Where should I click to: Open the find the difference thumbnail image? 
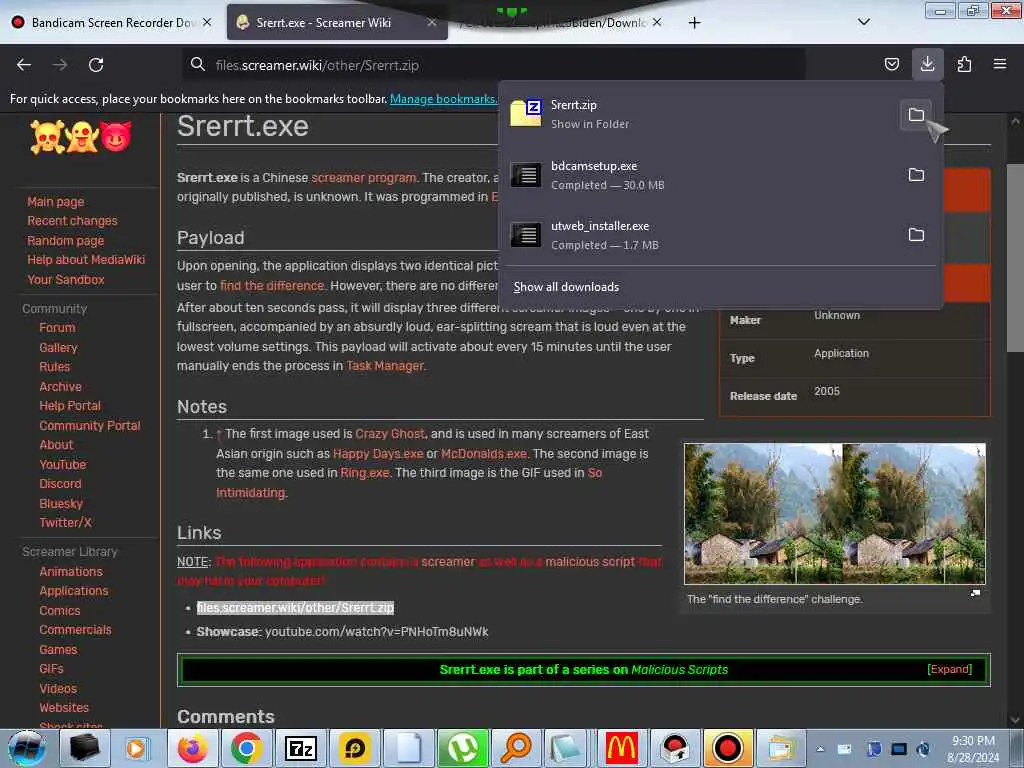coord(835,514)
